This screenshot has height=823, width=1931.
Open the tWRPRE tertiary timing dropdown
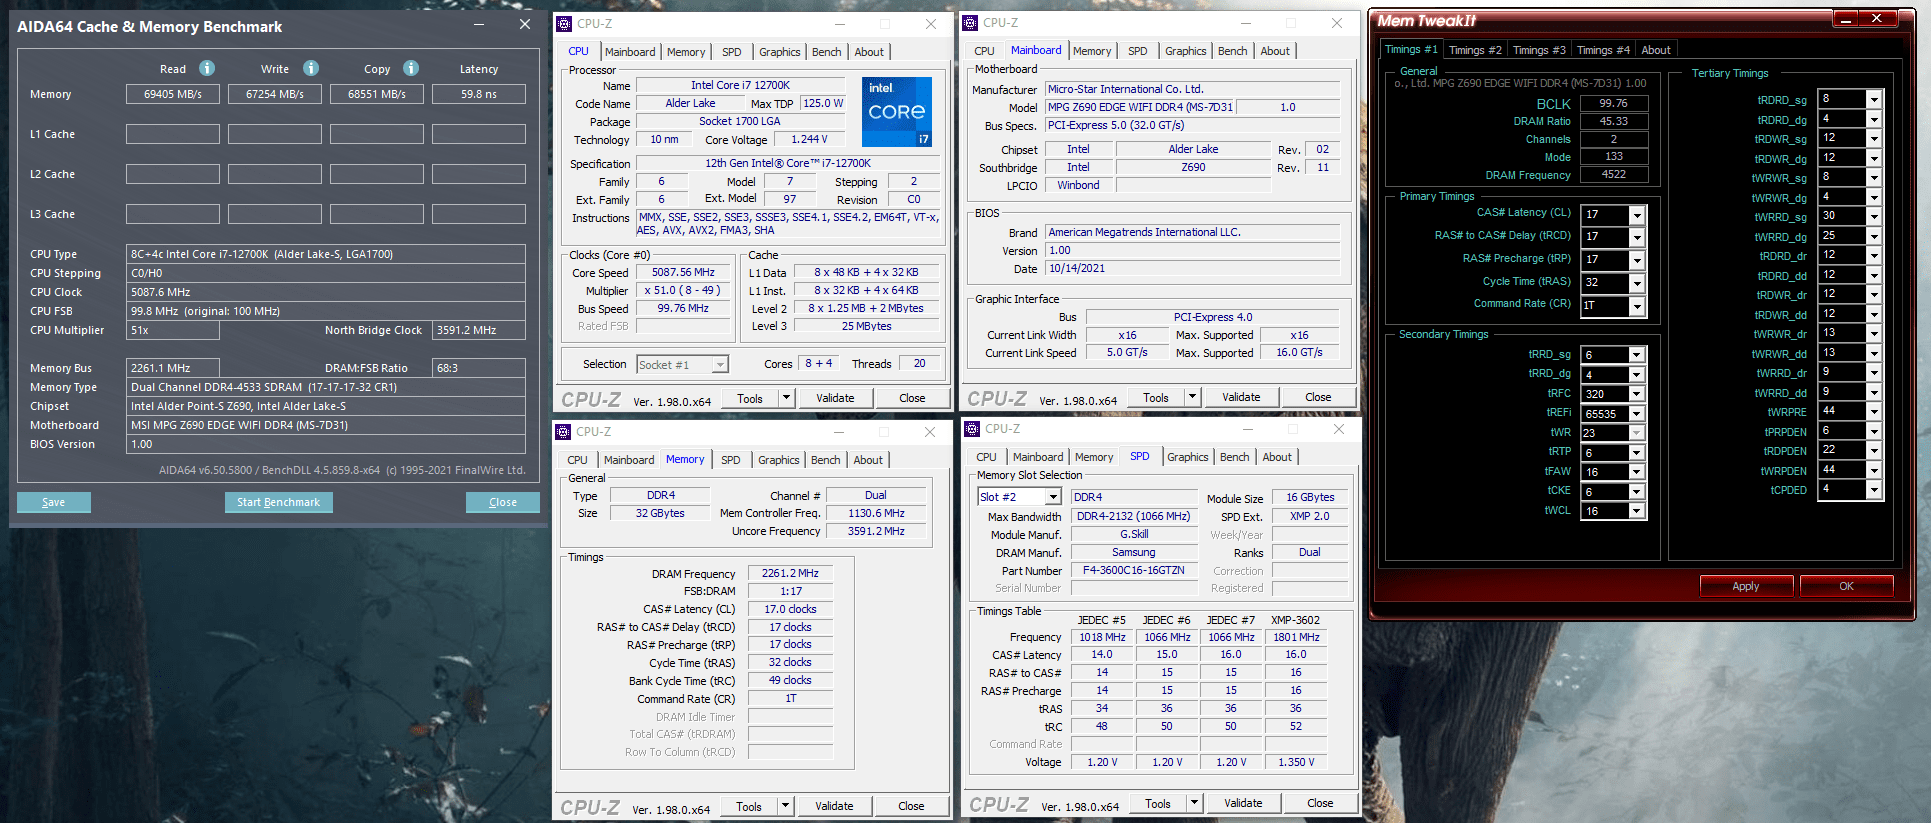(x=1874, y=411)
